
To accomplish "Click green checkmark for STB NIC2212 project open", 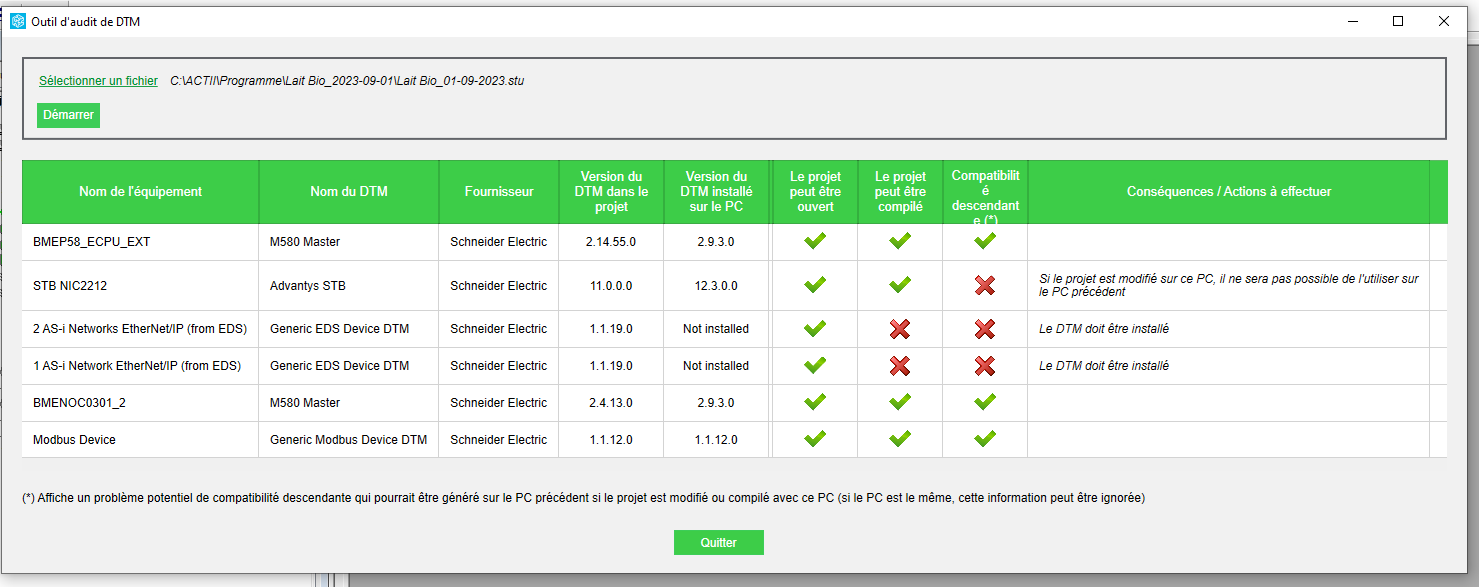I will 815,286.
